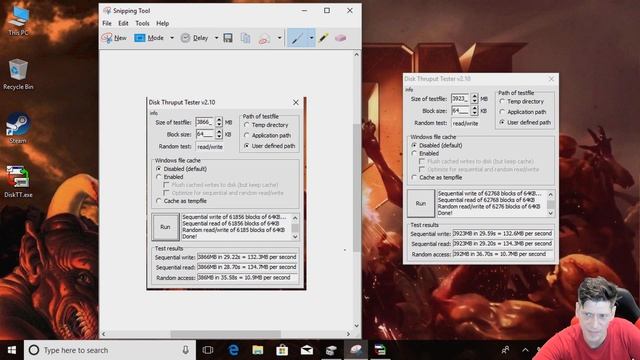The height and width of the screenshot is (360, 640).
Task: Decrease block size with down arrow, right window
Action: click(x=474, y=113)
